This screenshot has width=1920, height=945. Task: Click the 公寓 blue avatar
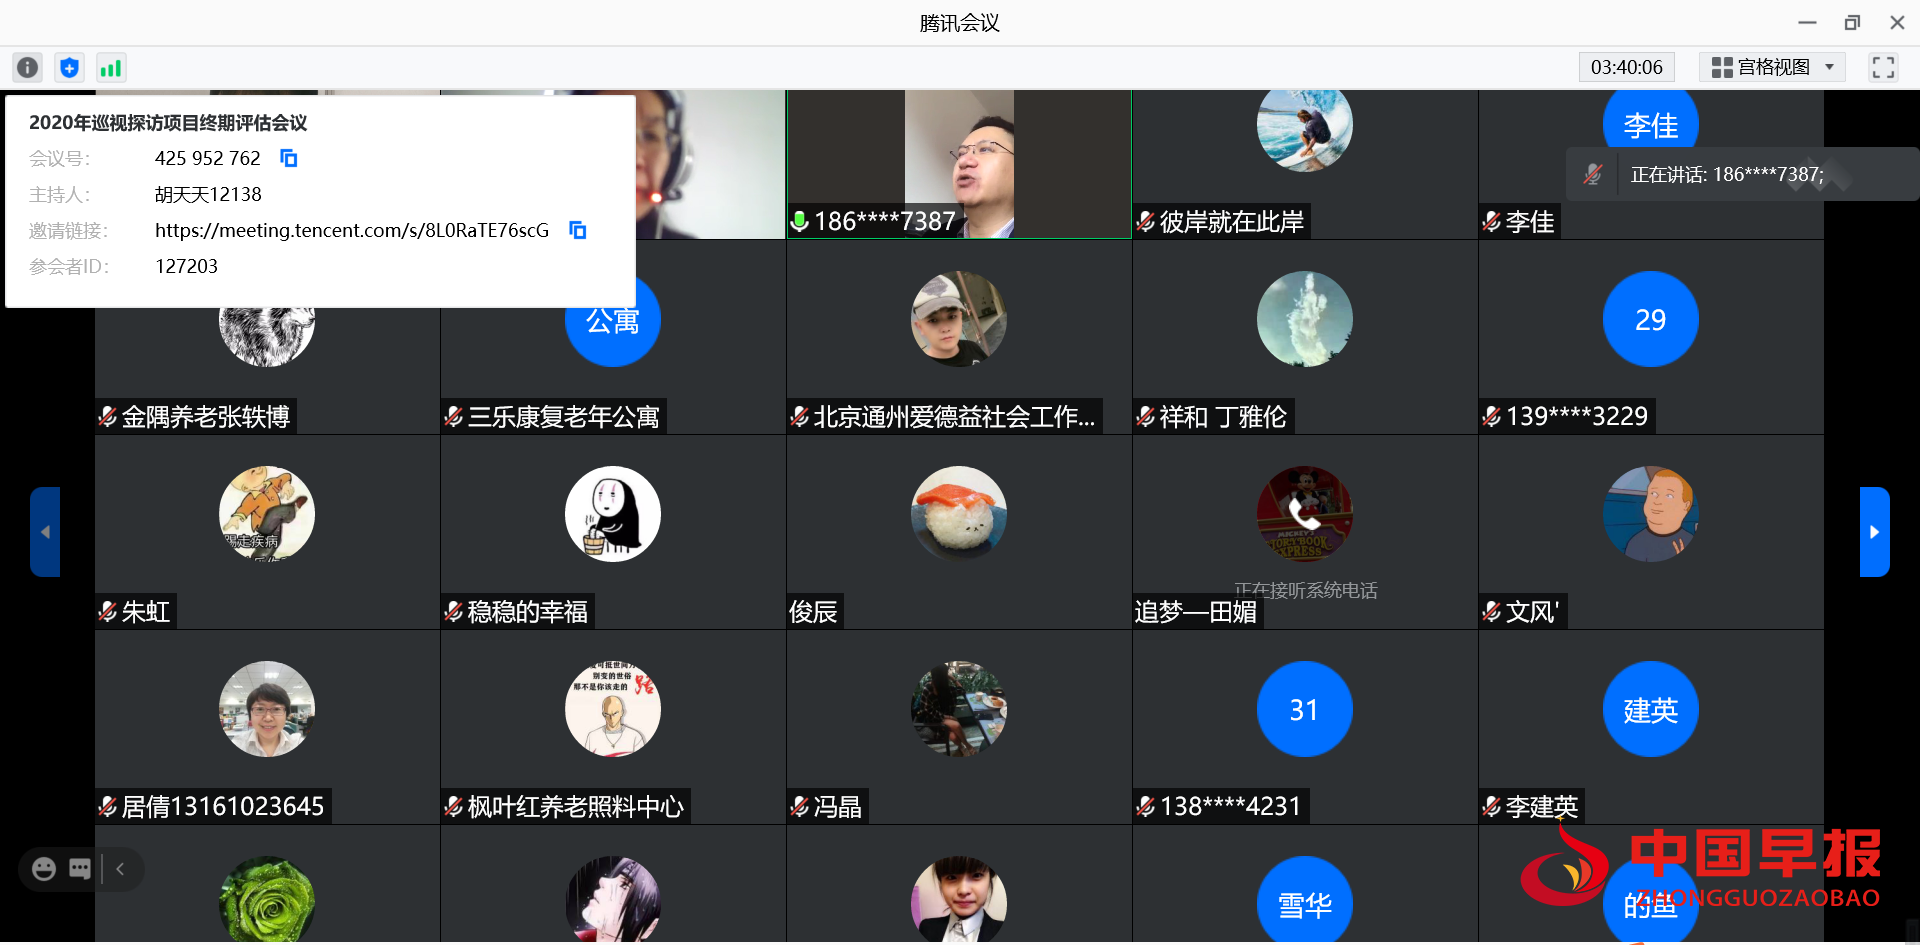click(x=613, y=319)
